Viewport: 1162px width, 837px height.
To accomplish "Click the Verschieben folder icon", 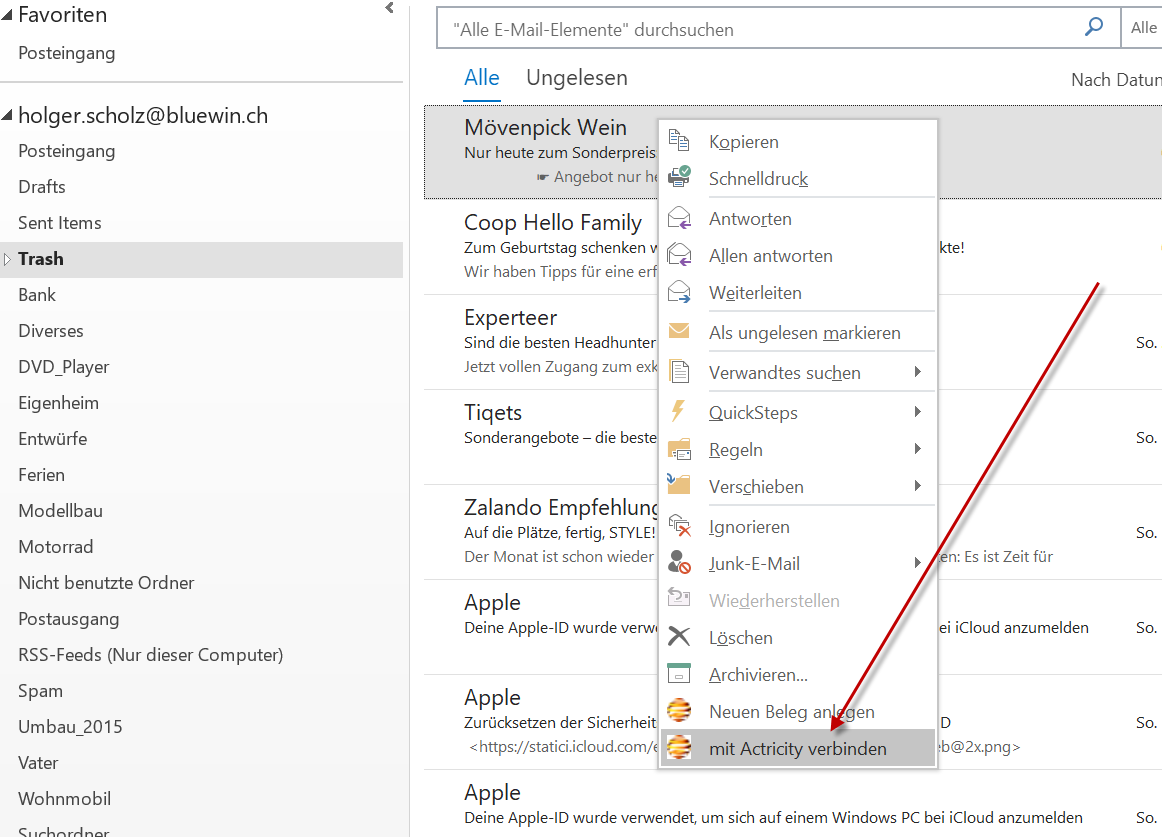I will tap(679, 485).
